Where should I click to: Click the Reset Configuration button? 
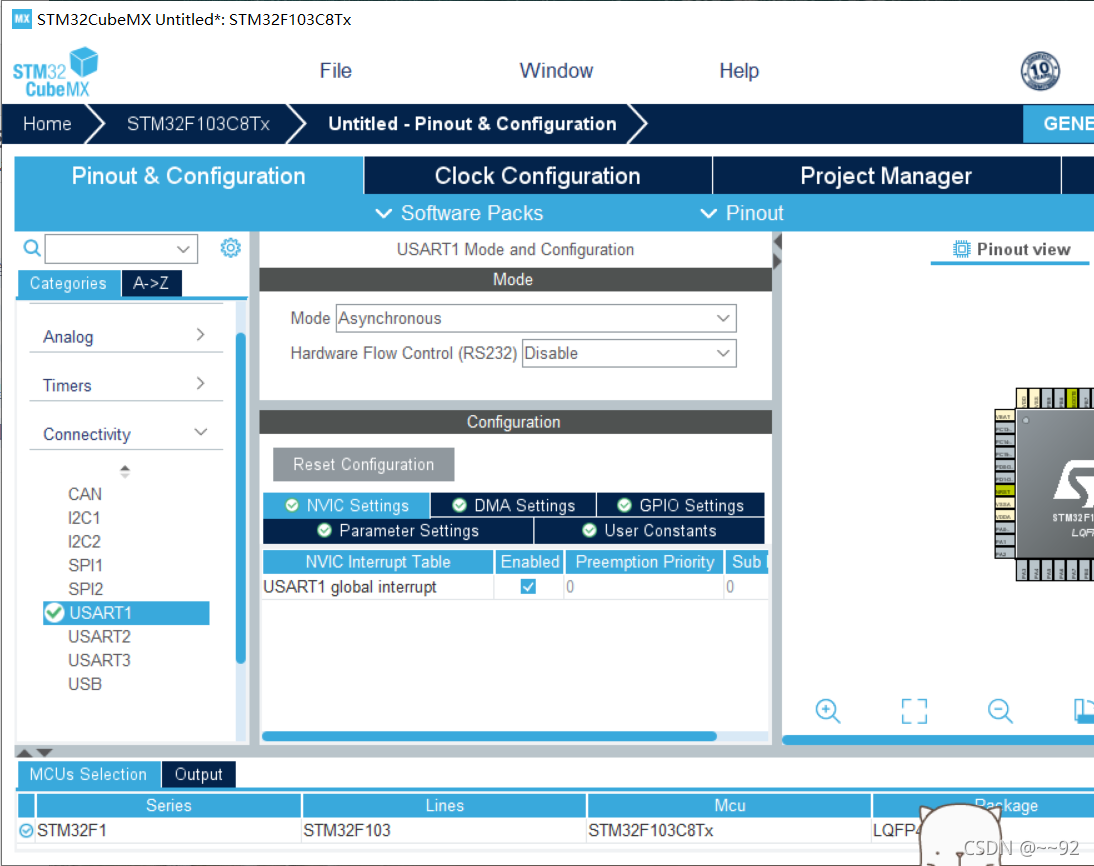[364, 464]
